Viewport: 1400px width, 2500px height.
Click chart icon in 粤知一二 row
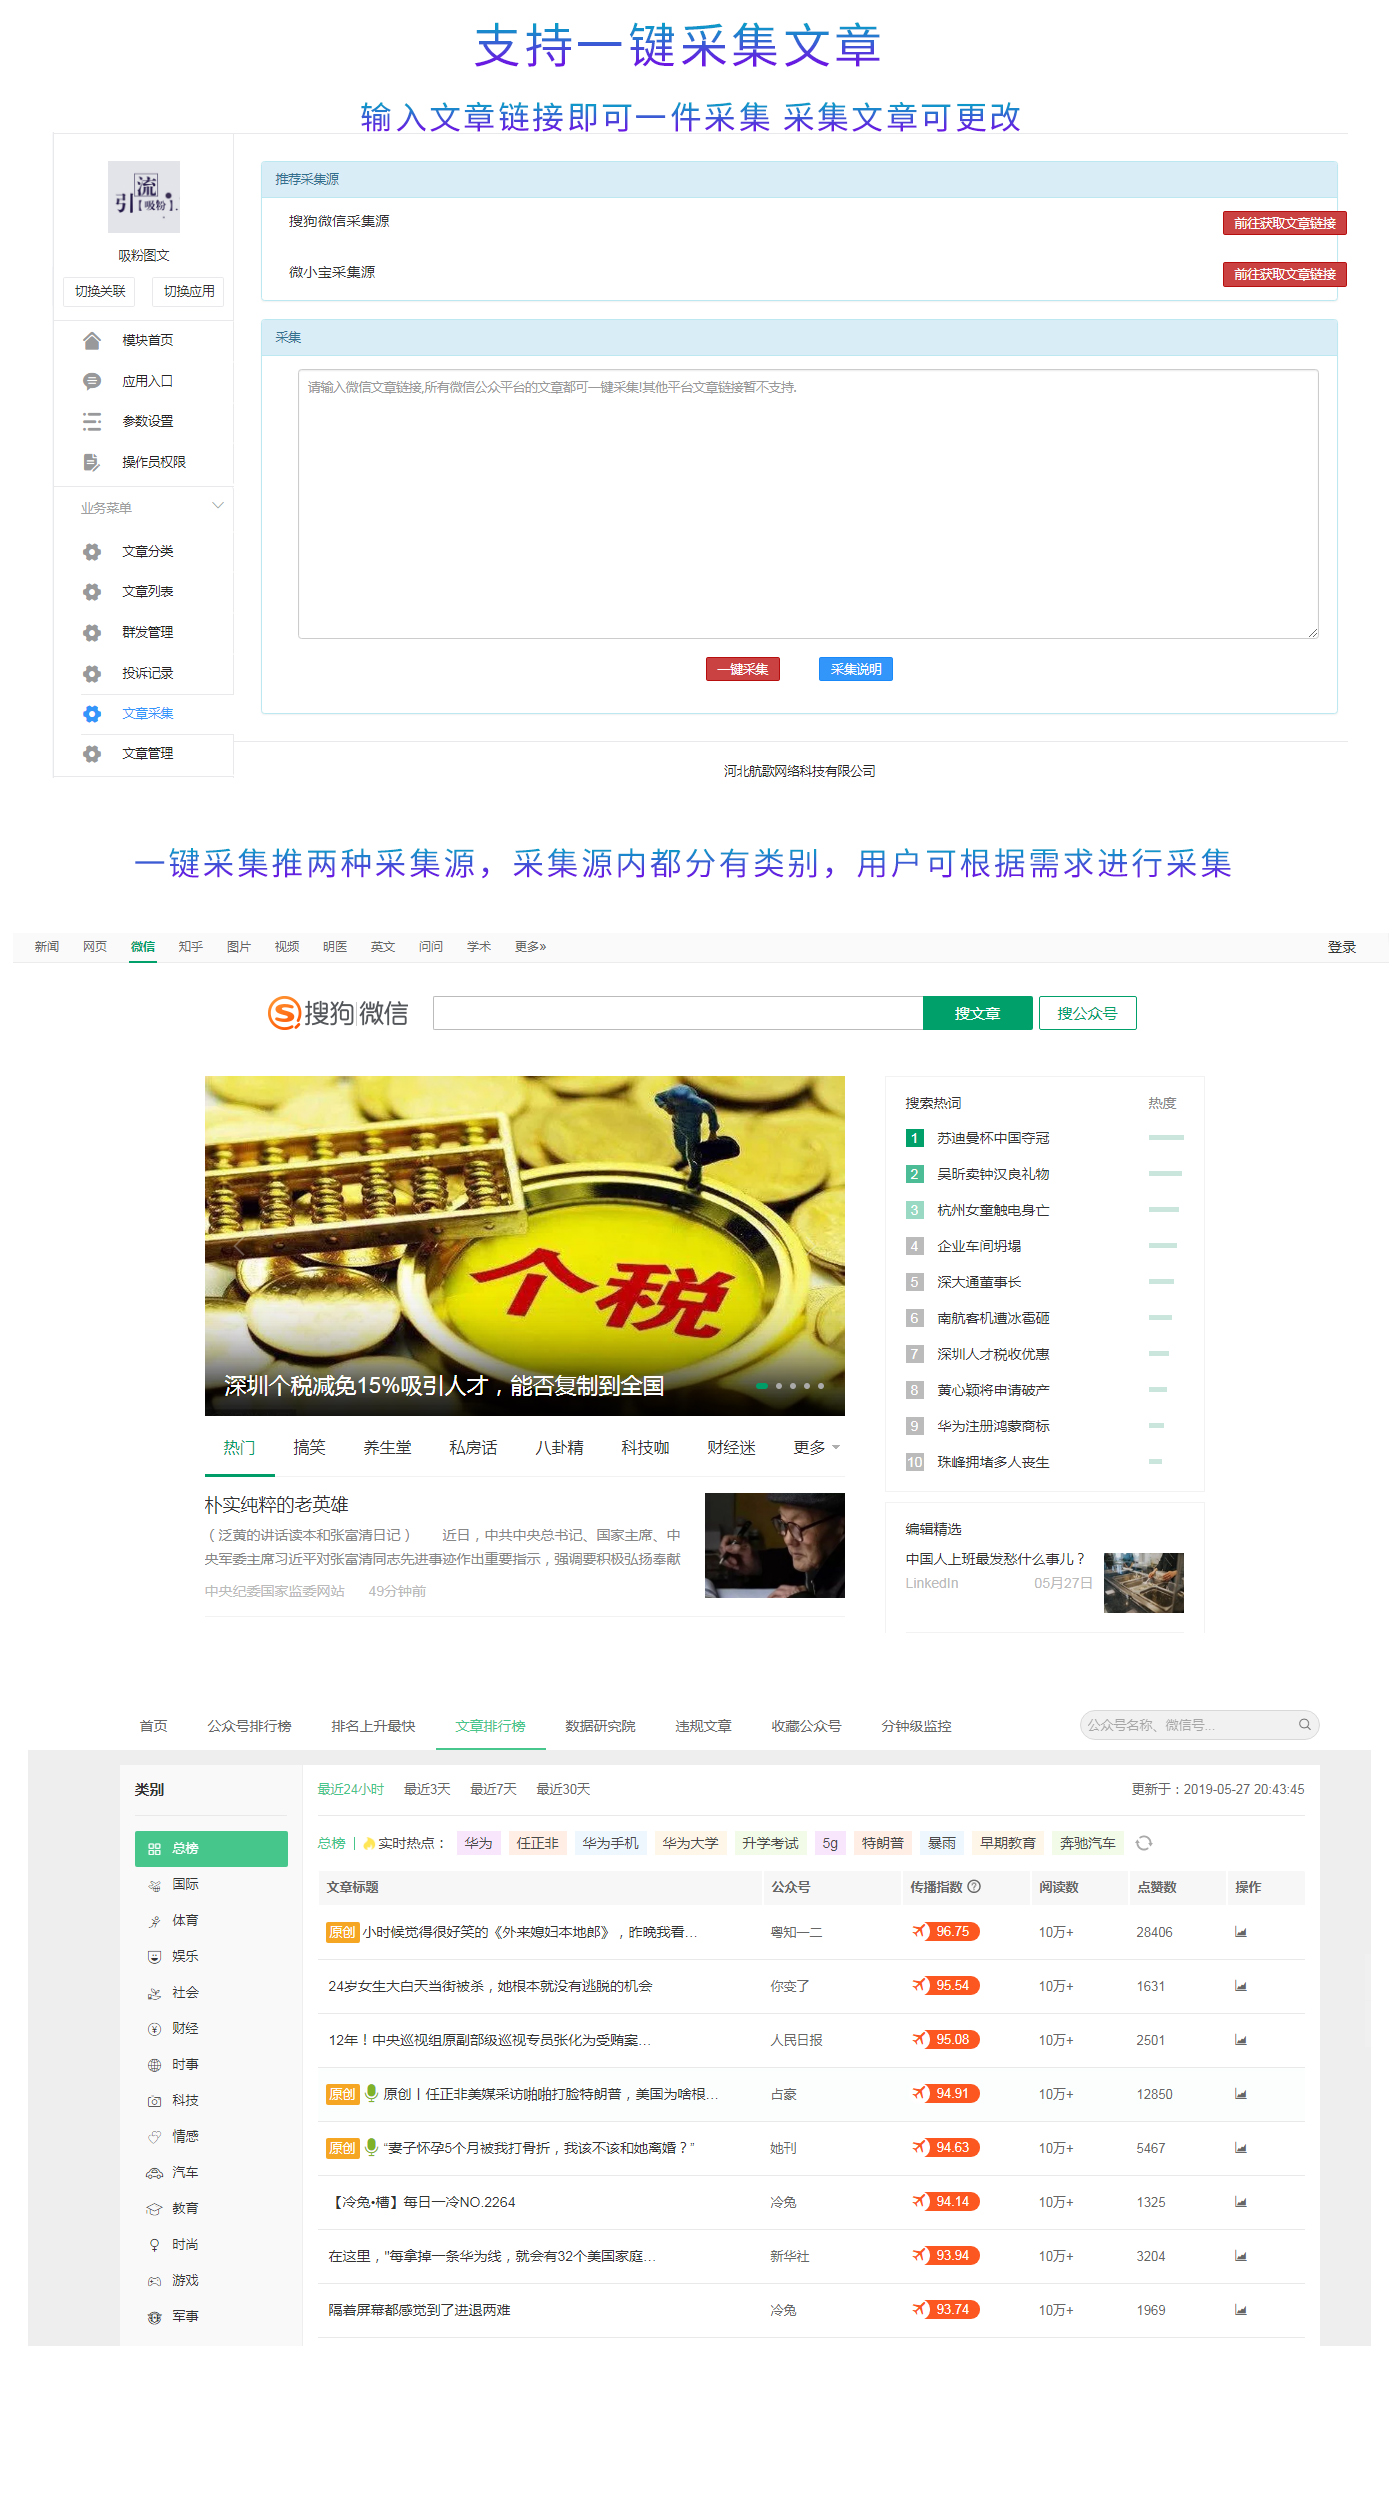point(1240,1932)
